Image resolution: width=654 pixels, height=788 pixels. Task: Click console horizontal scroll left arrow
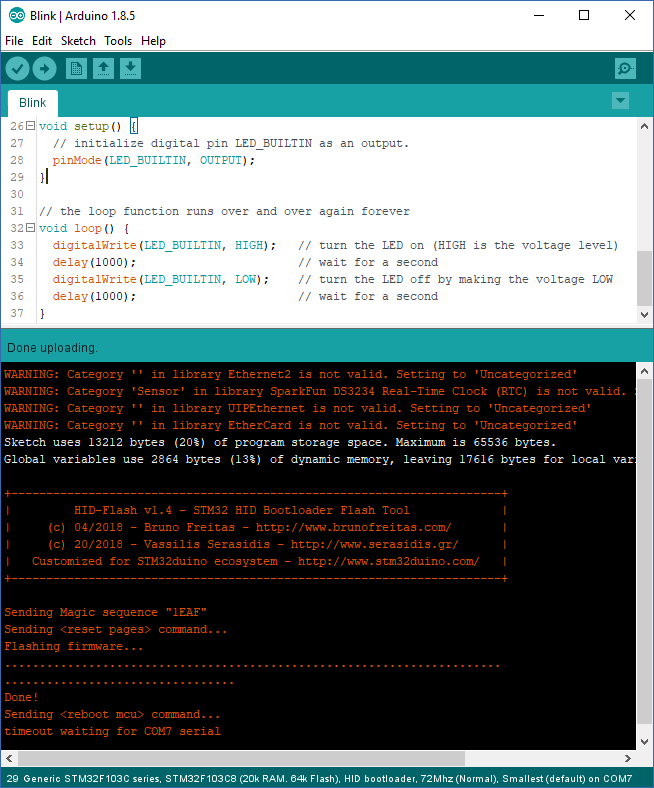[9, 758]
